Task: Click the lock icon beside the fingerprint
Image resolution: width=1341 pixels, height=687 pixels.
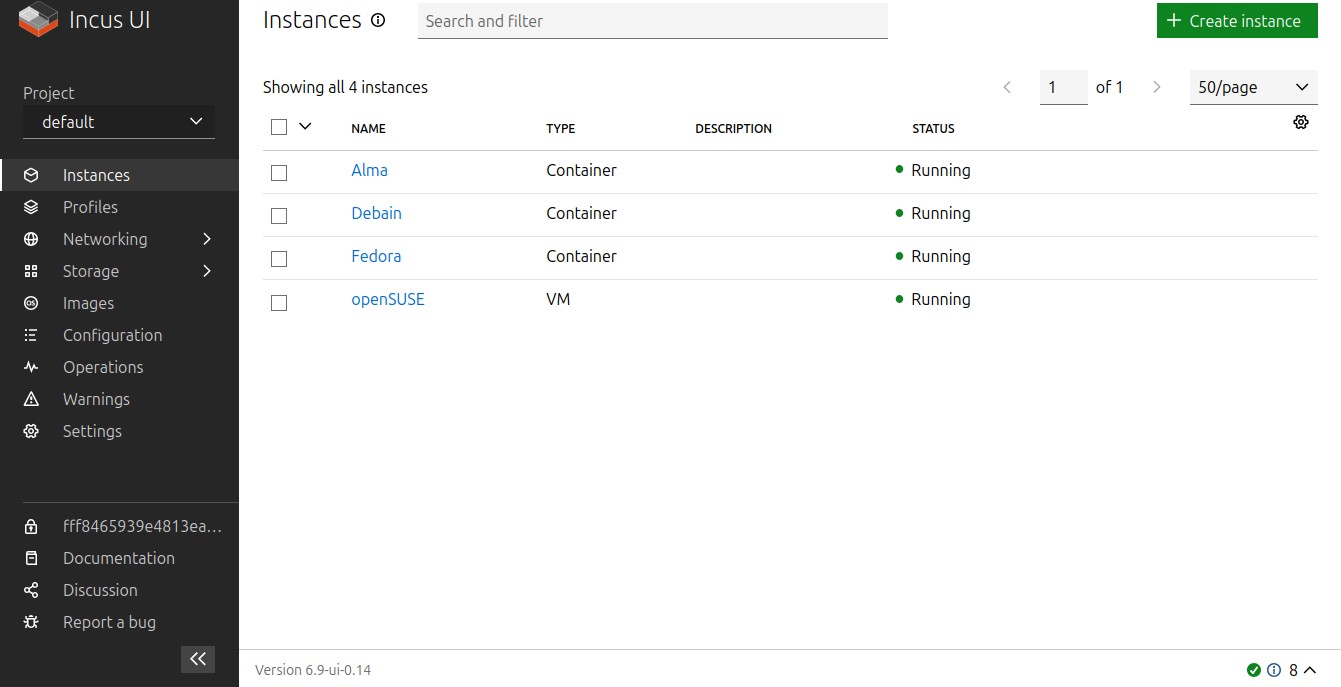Action: pyautogui.click(x=31, y=526)
